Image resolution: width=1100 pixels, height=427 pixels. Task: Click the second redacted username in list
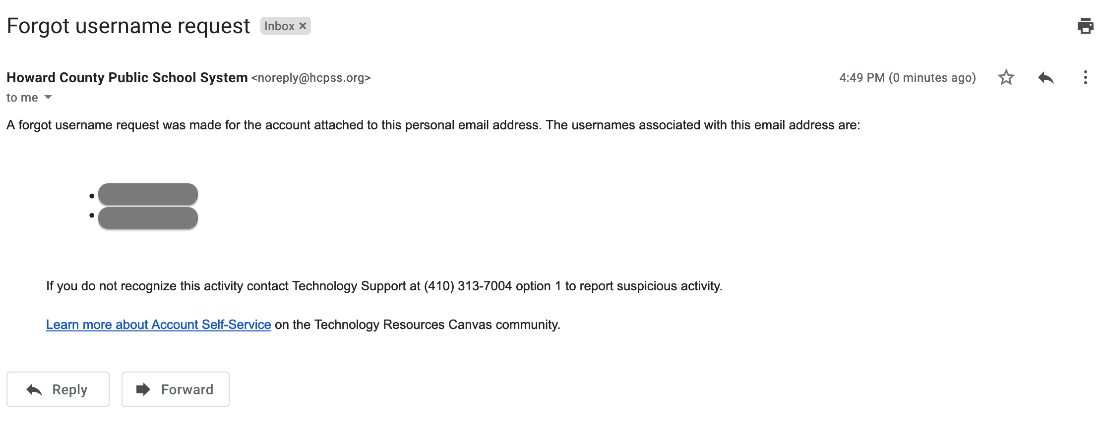coord(148,218)
